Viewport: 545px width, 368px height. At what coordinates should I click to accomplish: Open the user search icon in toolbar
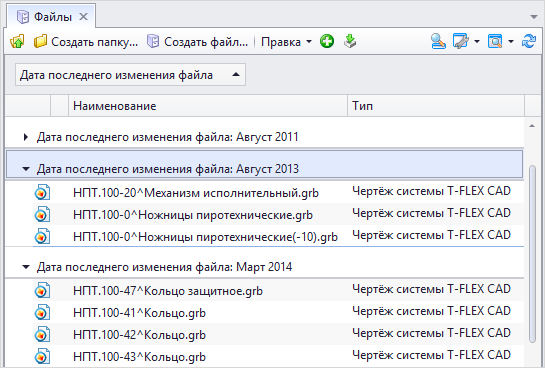438,41
